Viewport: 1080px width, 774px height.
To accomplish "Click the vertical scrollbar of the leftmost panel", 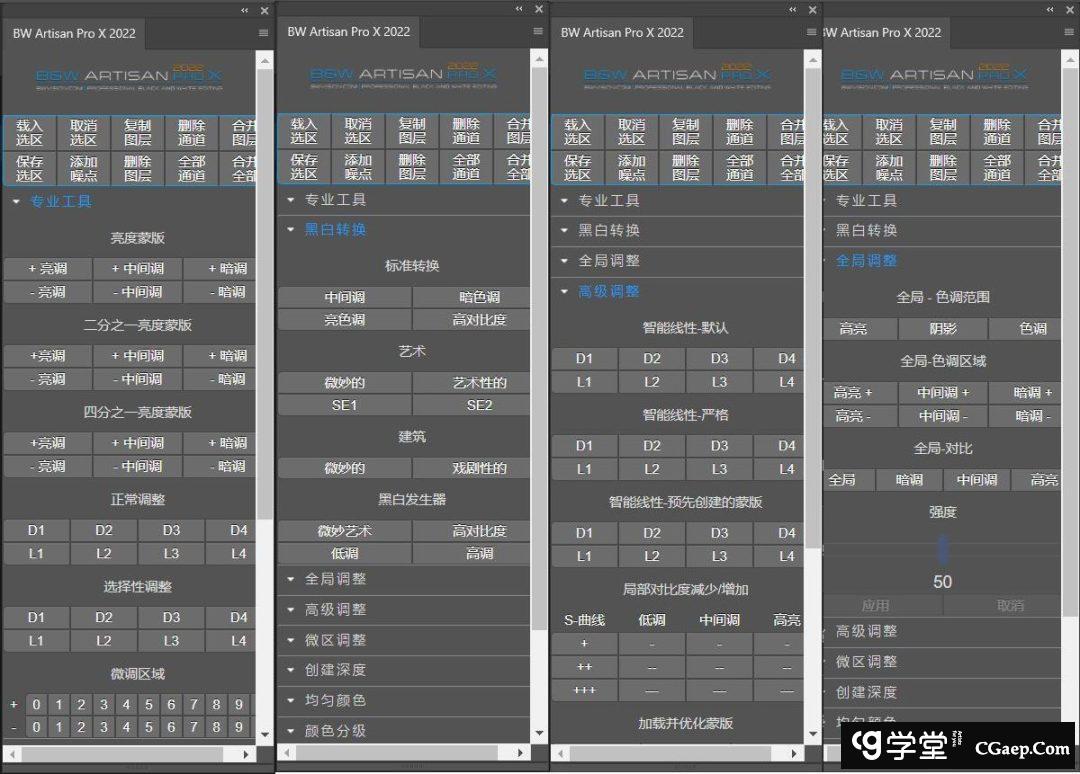I will 265,300.
